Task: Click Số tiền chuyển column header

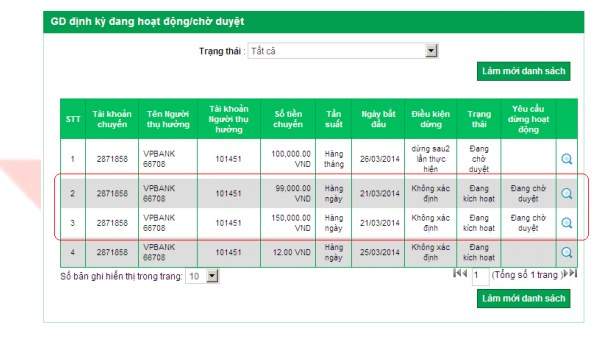Action: [x=288, y=119]
